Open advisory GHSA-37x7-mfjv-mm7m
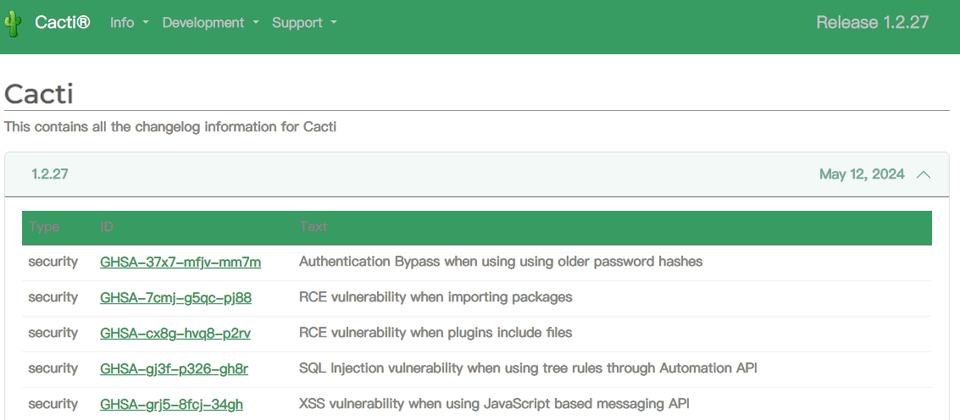960x420 pixels. click(x=181, y=262)
